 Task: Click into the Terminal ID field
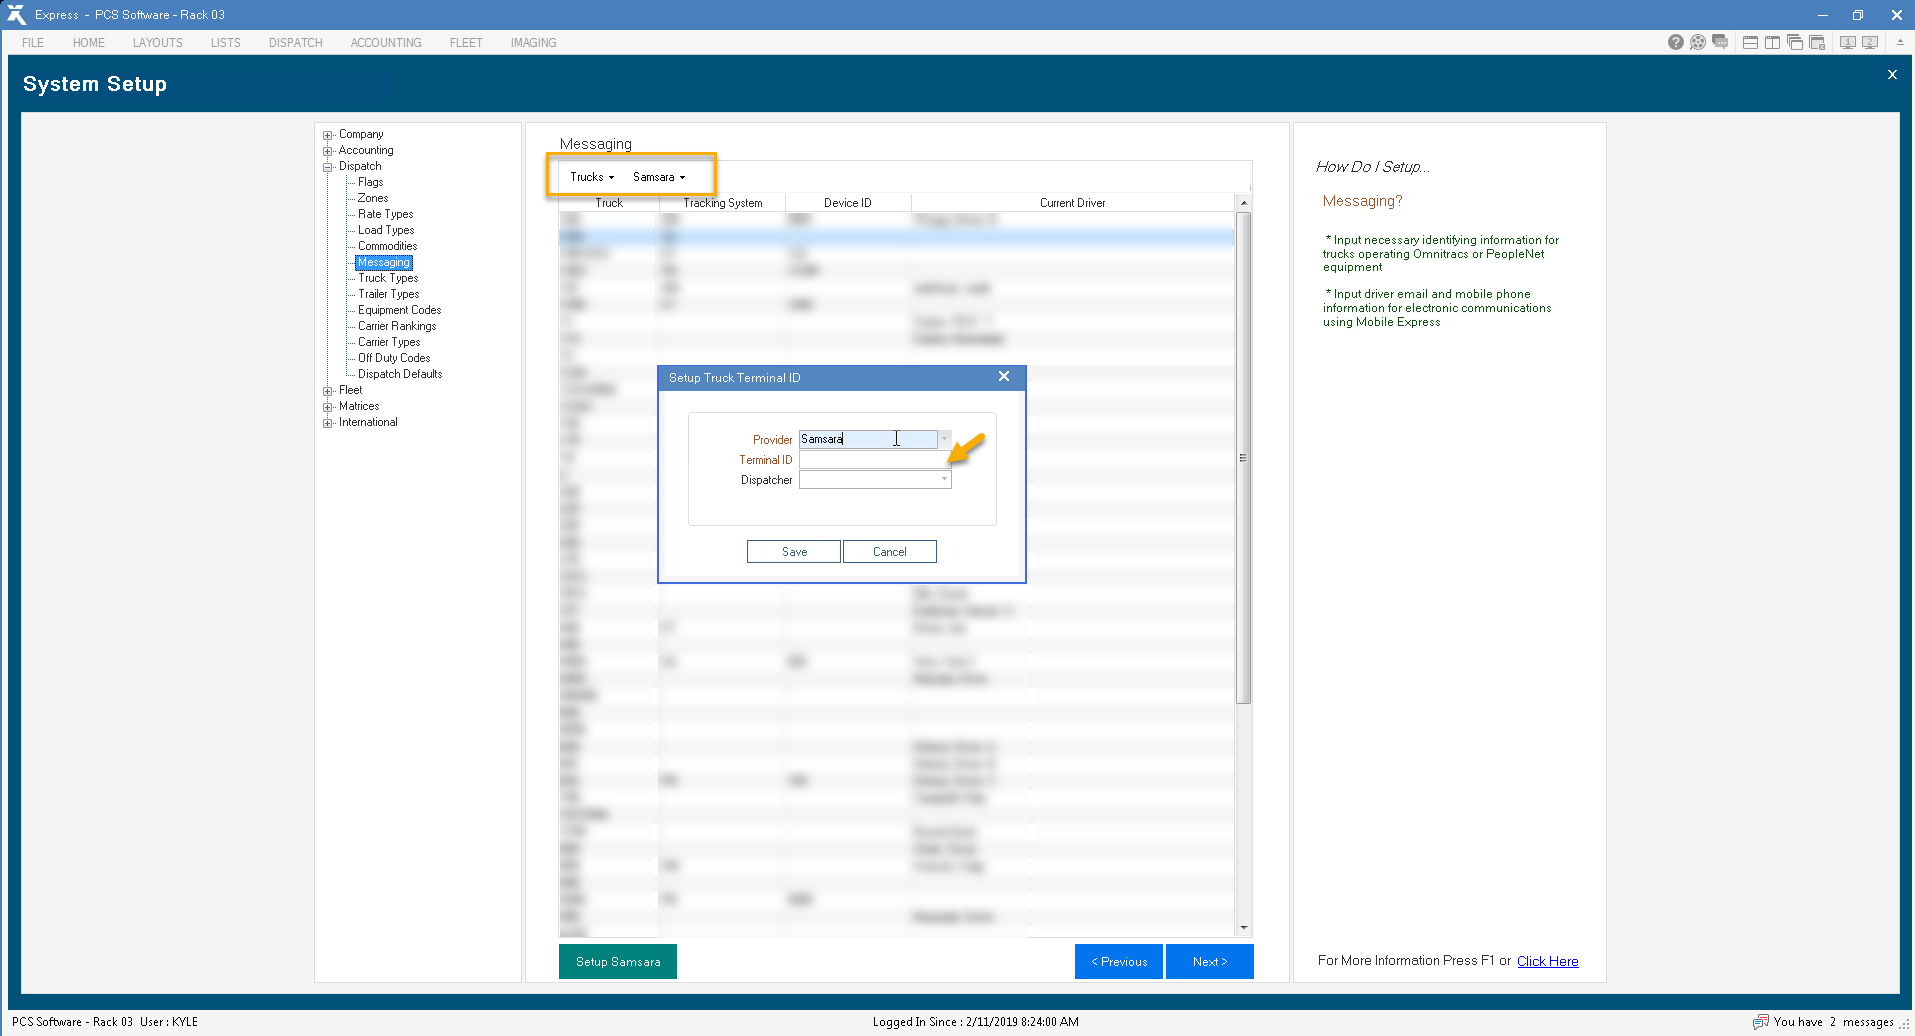[x=872, y=460]
